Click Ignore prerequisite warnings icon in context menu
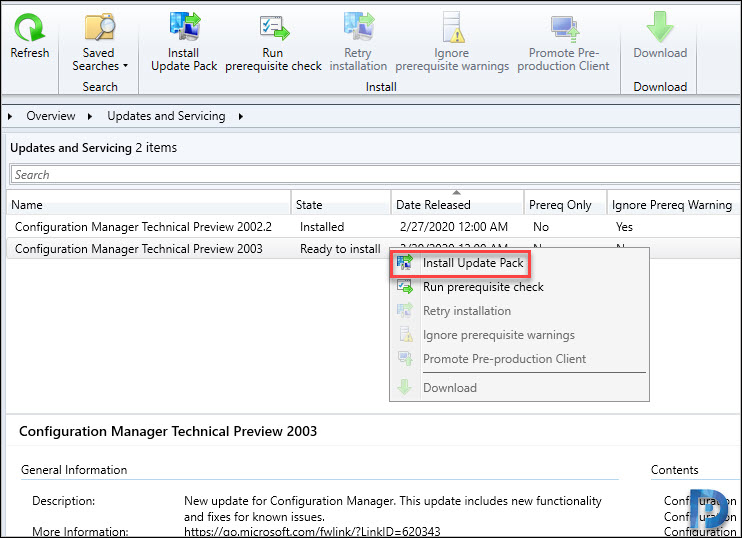 406,335
